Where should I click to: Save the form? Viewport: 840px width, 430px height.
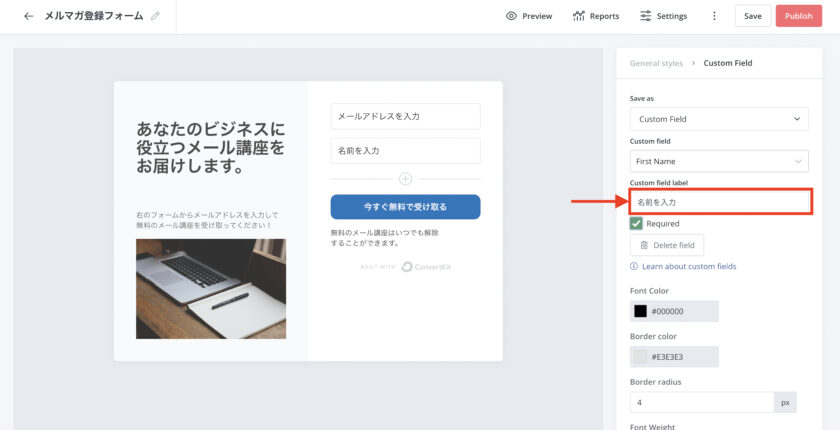coord(753,16)
